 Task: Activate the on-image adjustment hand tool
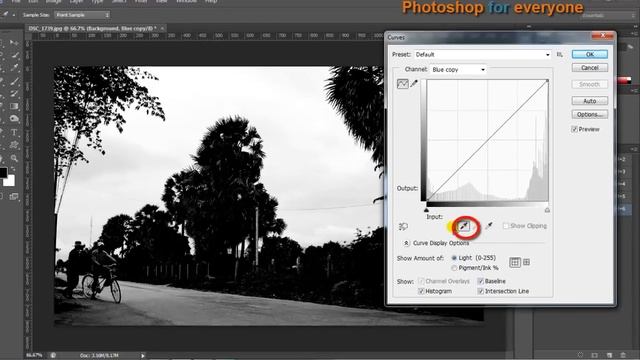403,226
